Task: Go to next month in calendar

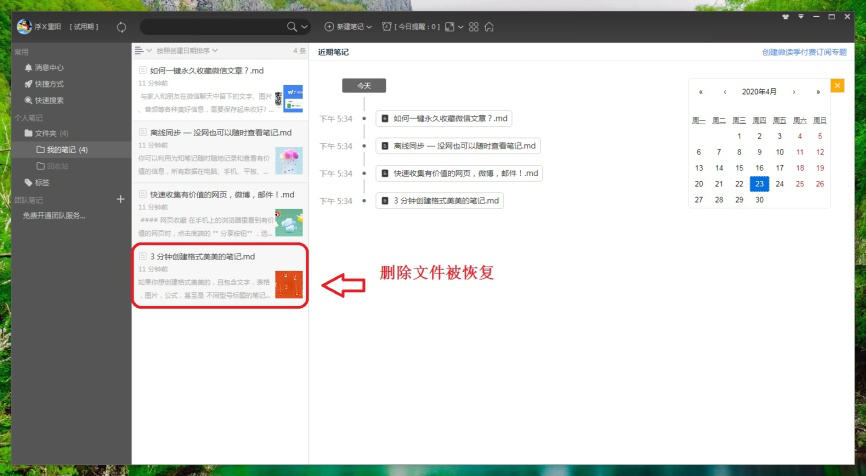Action: [794, 92]
